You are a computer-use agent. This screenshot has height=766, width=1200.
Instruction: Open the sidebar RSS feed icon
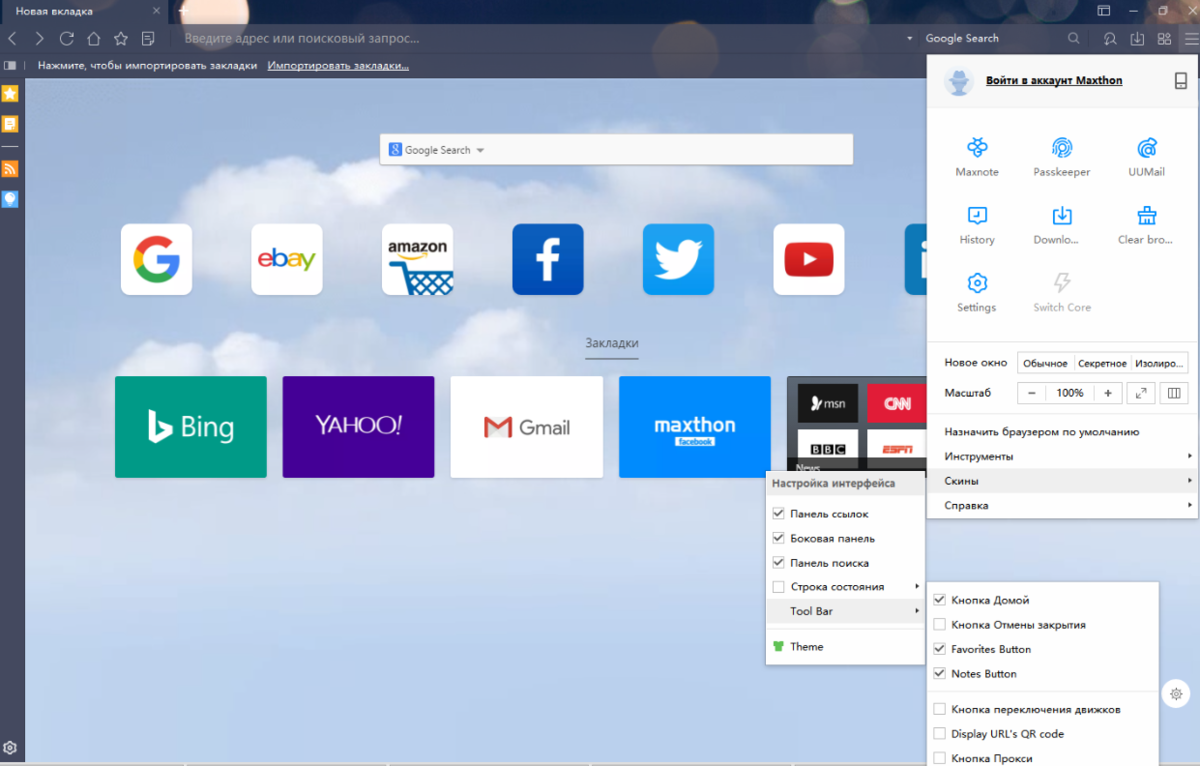(10, 168)
